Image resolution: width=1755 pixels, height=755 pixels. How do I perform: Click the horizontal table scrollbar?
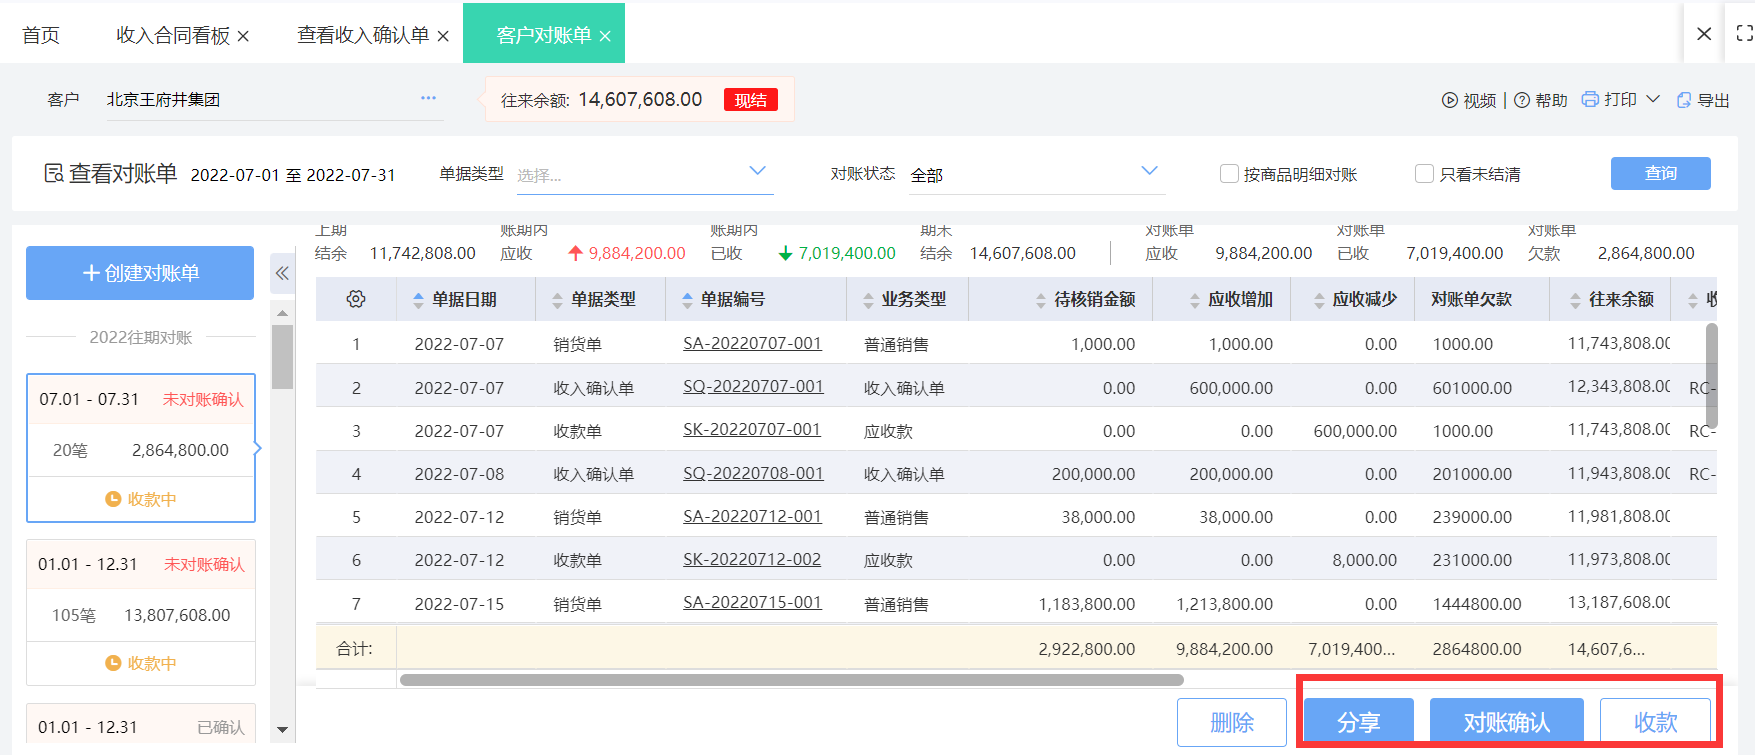(x=791, y=680)
